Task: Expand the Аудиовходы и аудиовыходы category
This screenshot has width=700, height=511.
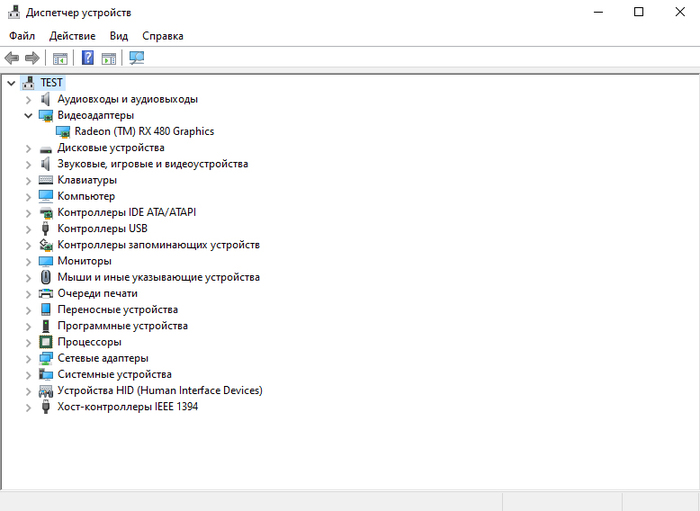Action: pyautogui.click(x=28, y=99)
